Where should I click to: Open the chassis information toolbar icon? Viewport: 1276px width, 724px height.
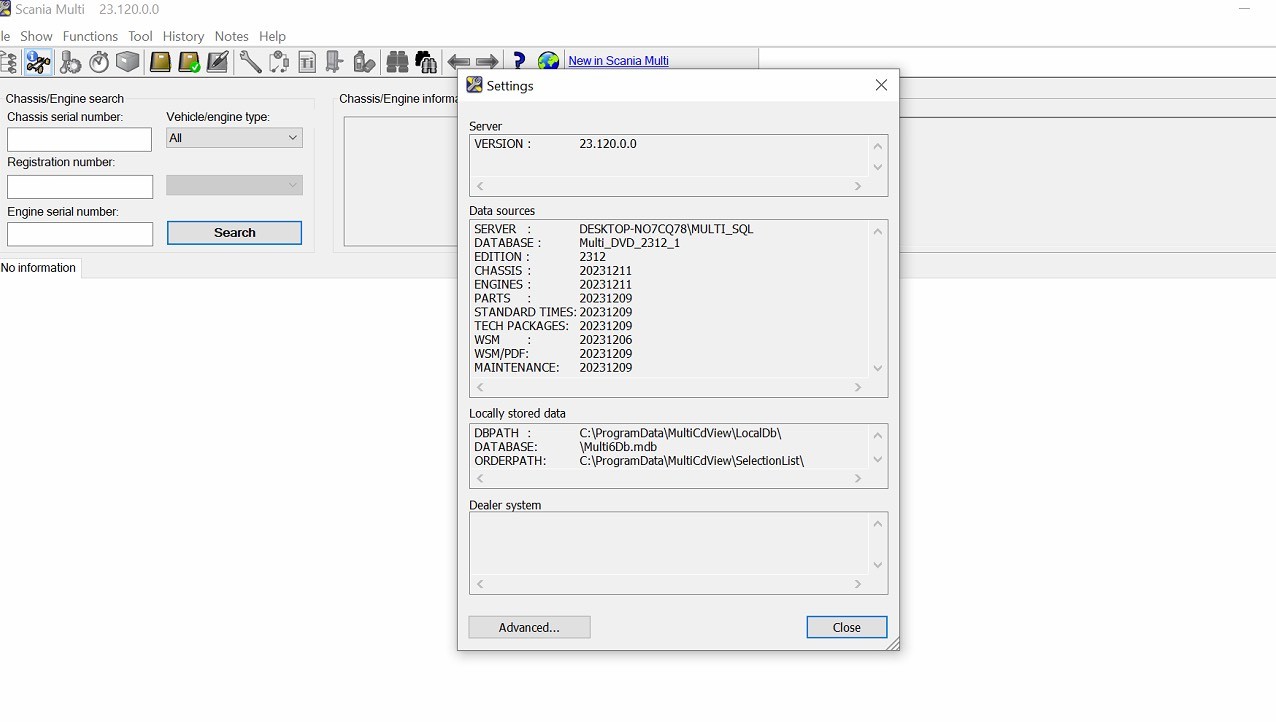(38, 62)
